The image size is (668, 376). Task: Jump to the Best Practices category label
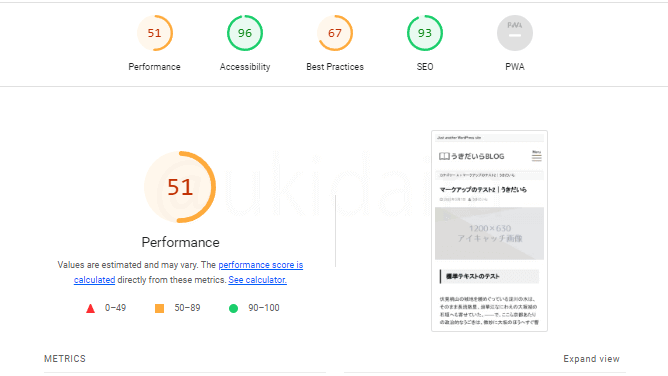point(335,67)
